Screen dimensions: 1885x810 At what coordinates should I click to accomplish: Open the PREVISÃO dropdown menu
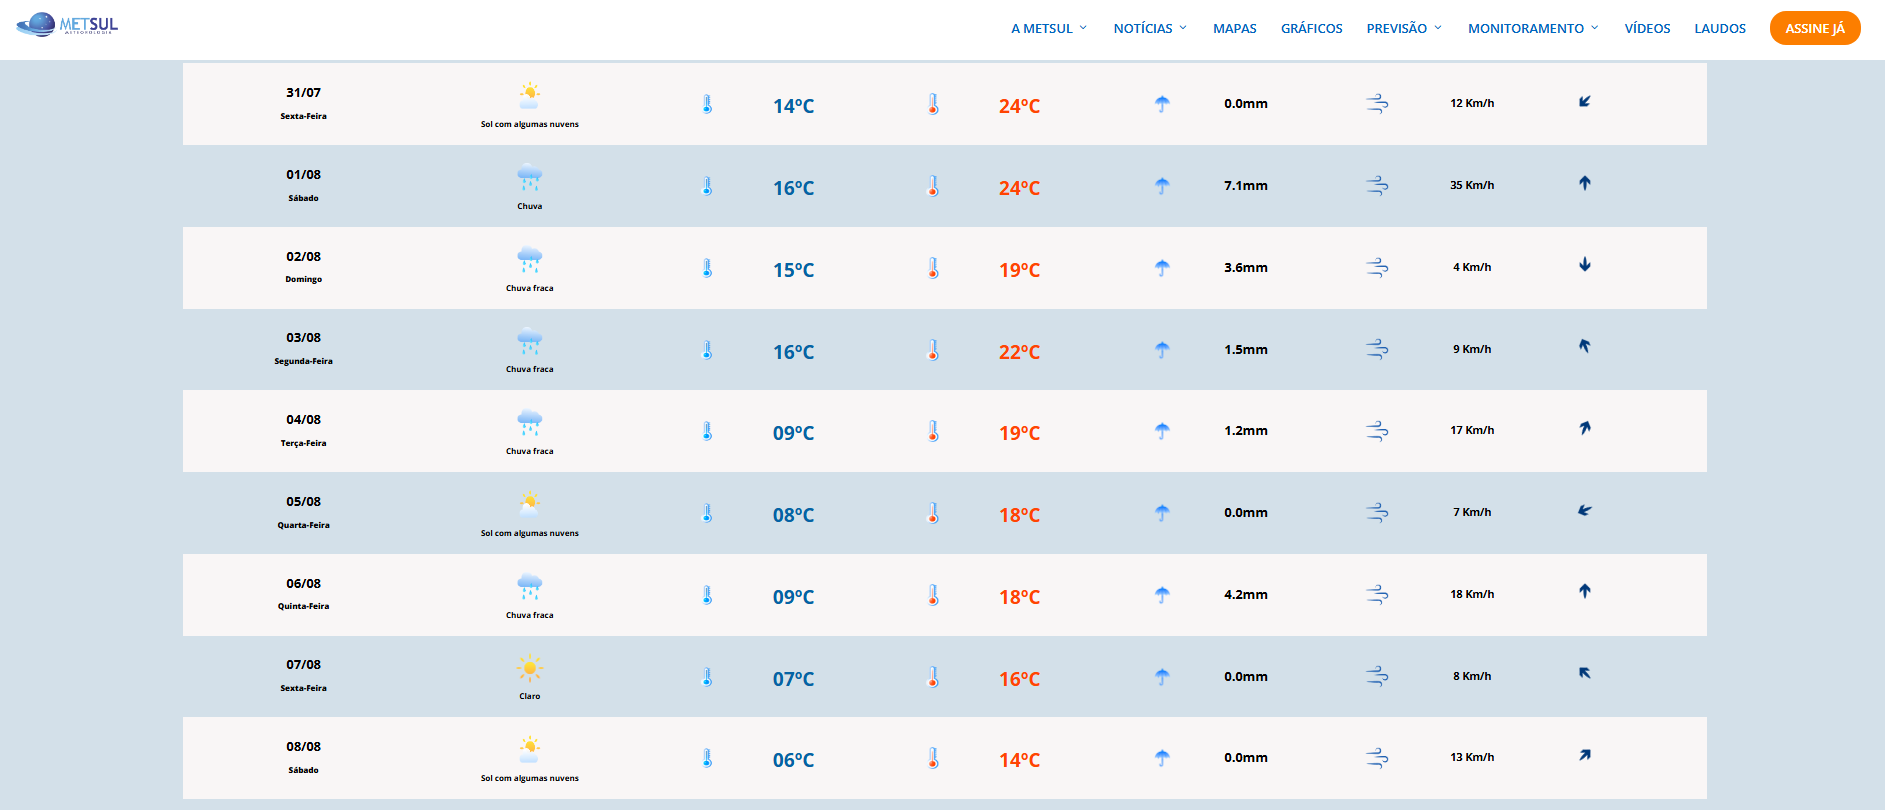click(1404, 28)
